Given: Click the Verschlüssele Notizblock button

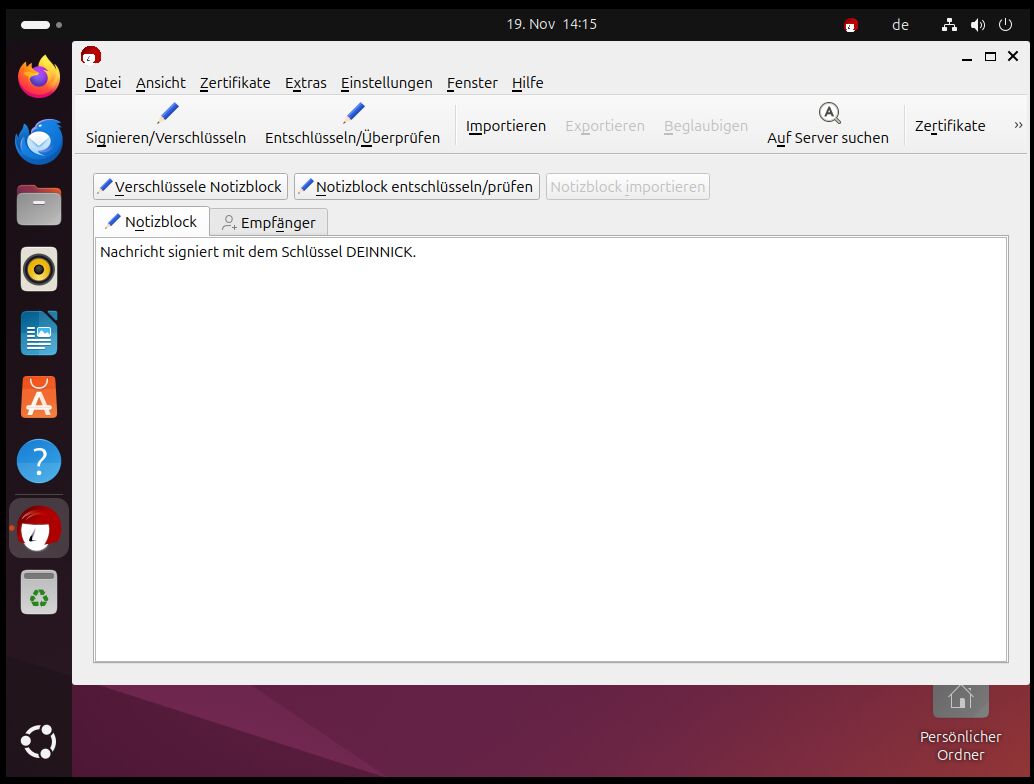Looking at the screenshot, I should click(x=190, y=187).
